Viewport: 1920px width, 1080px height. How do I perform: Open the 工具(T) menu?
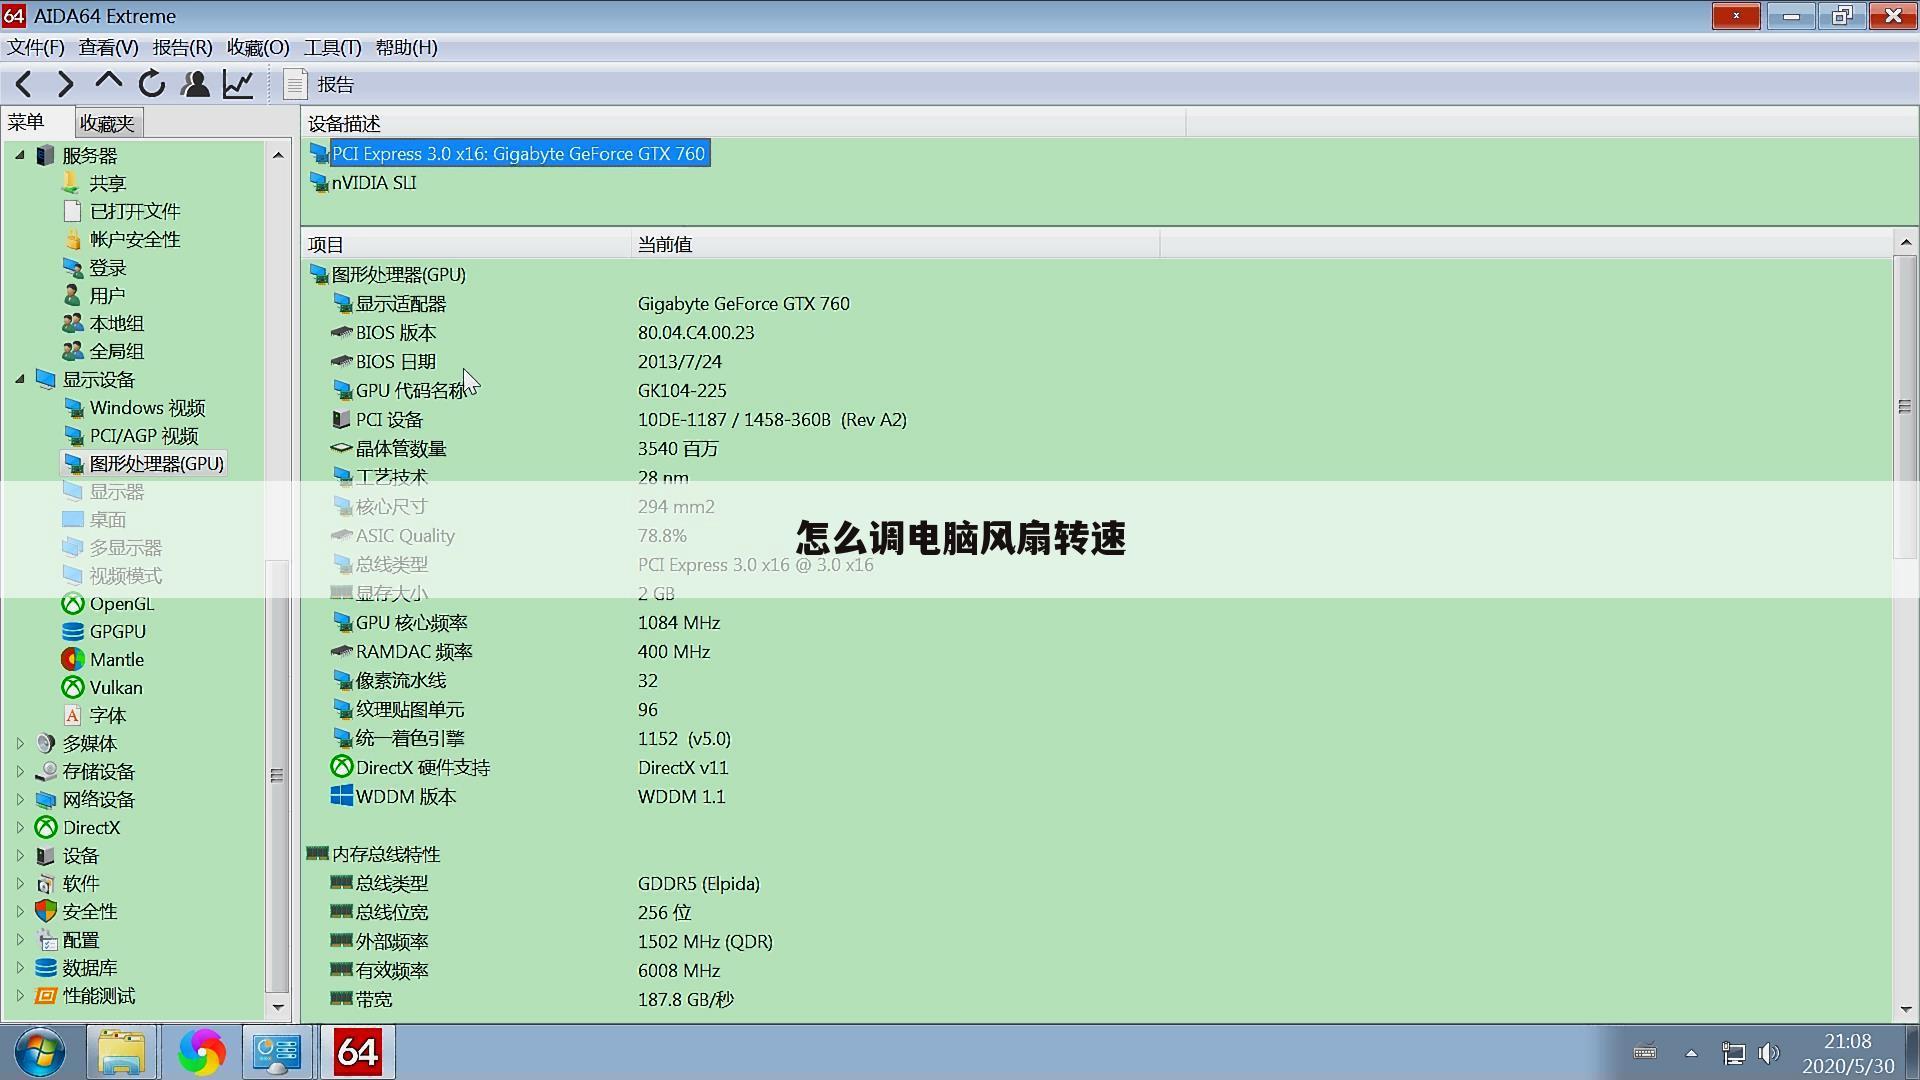click(332, 47)
